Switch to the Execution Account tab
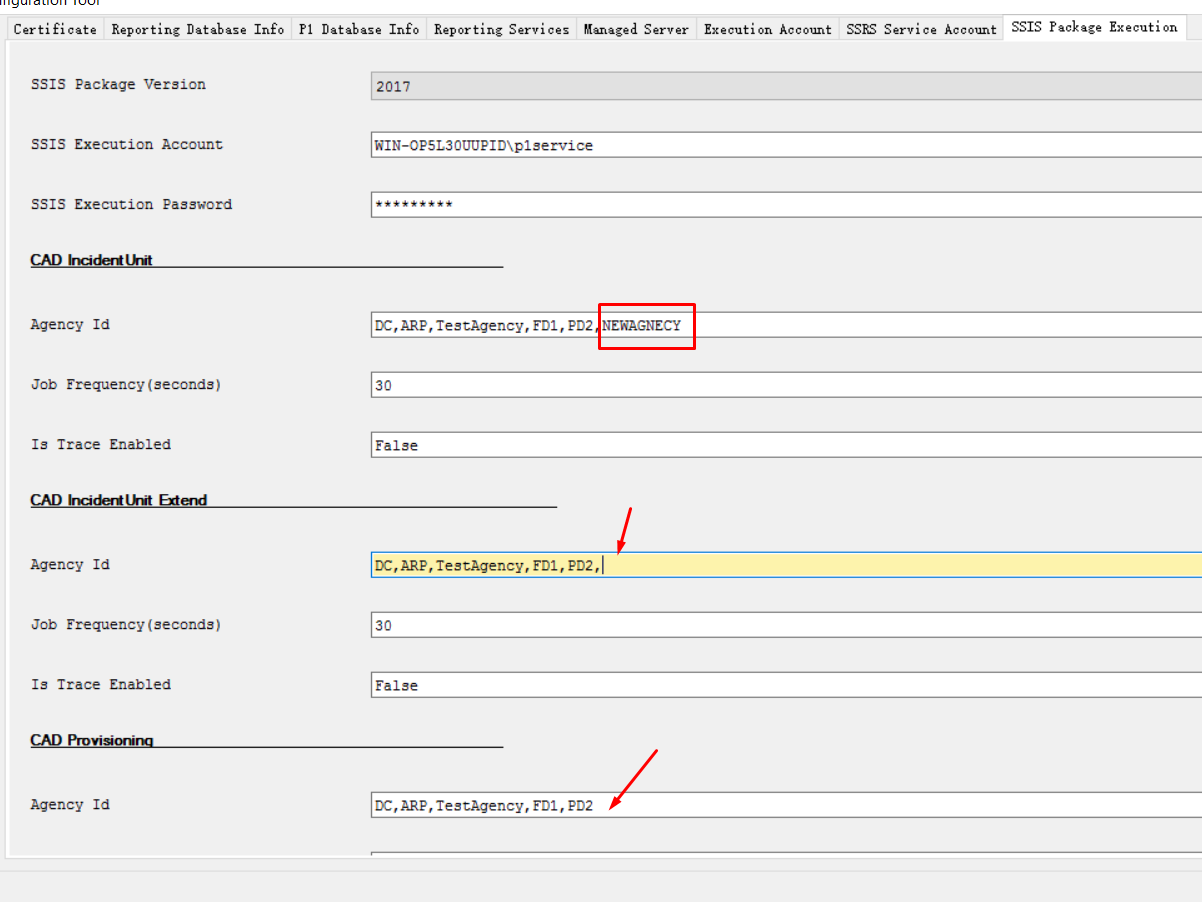The height and width of the screenshot is (902, 1202). coord(767,29)
